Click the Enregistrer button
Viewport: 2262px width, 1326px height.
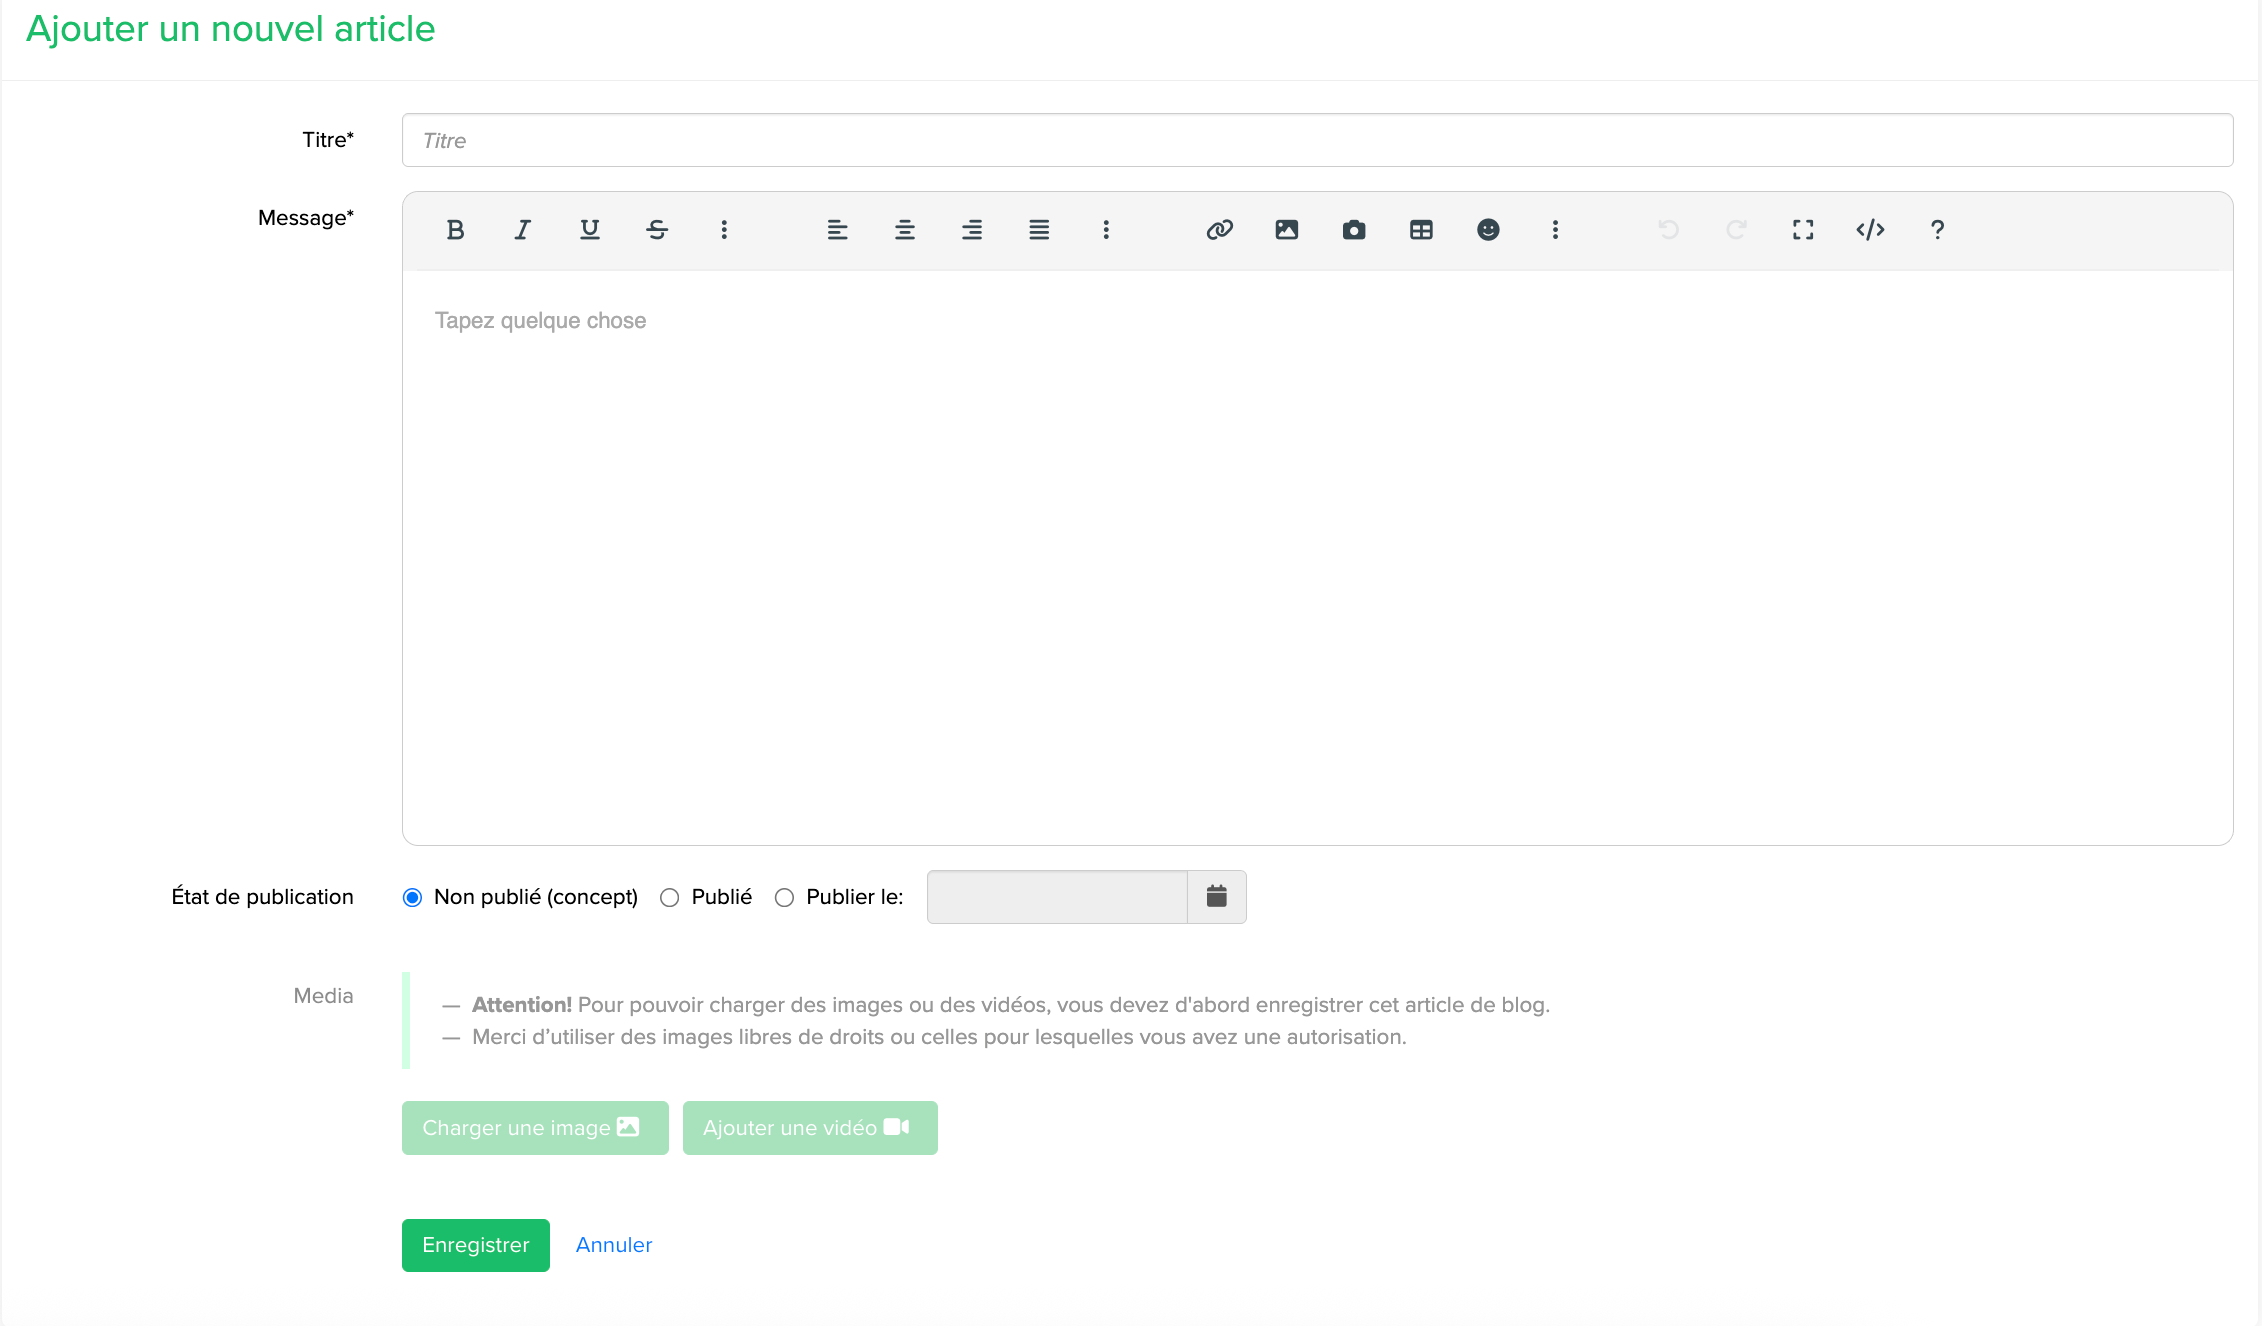(475, 1245)
